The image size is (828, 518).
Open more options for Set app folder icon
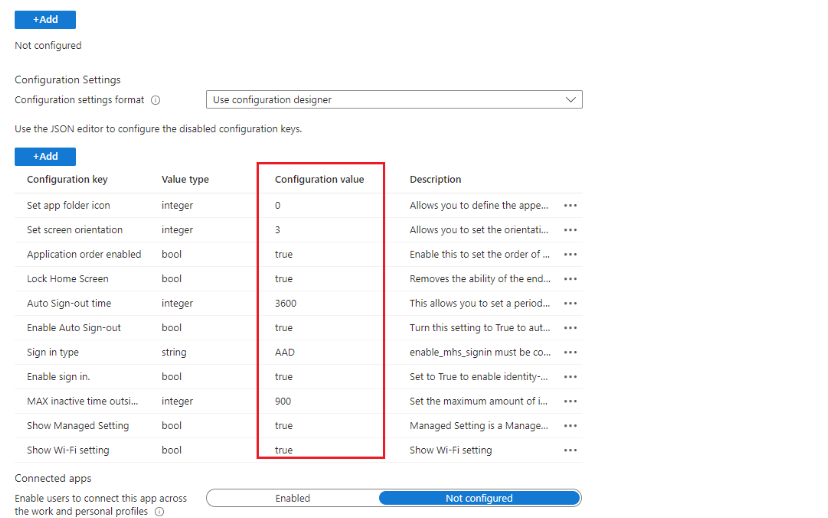(570, 206)
